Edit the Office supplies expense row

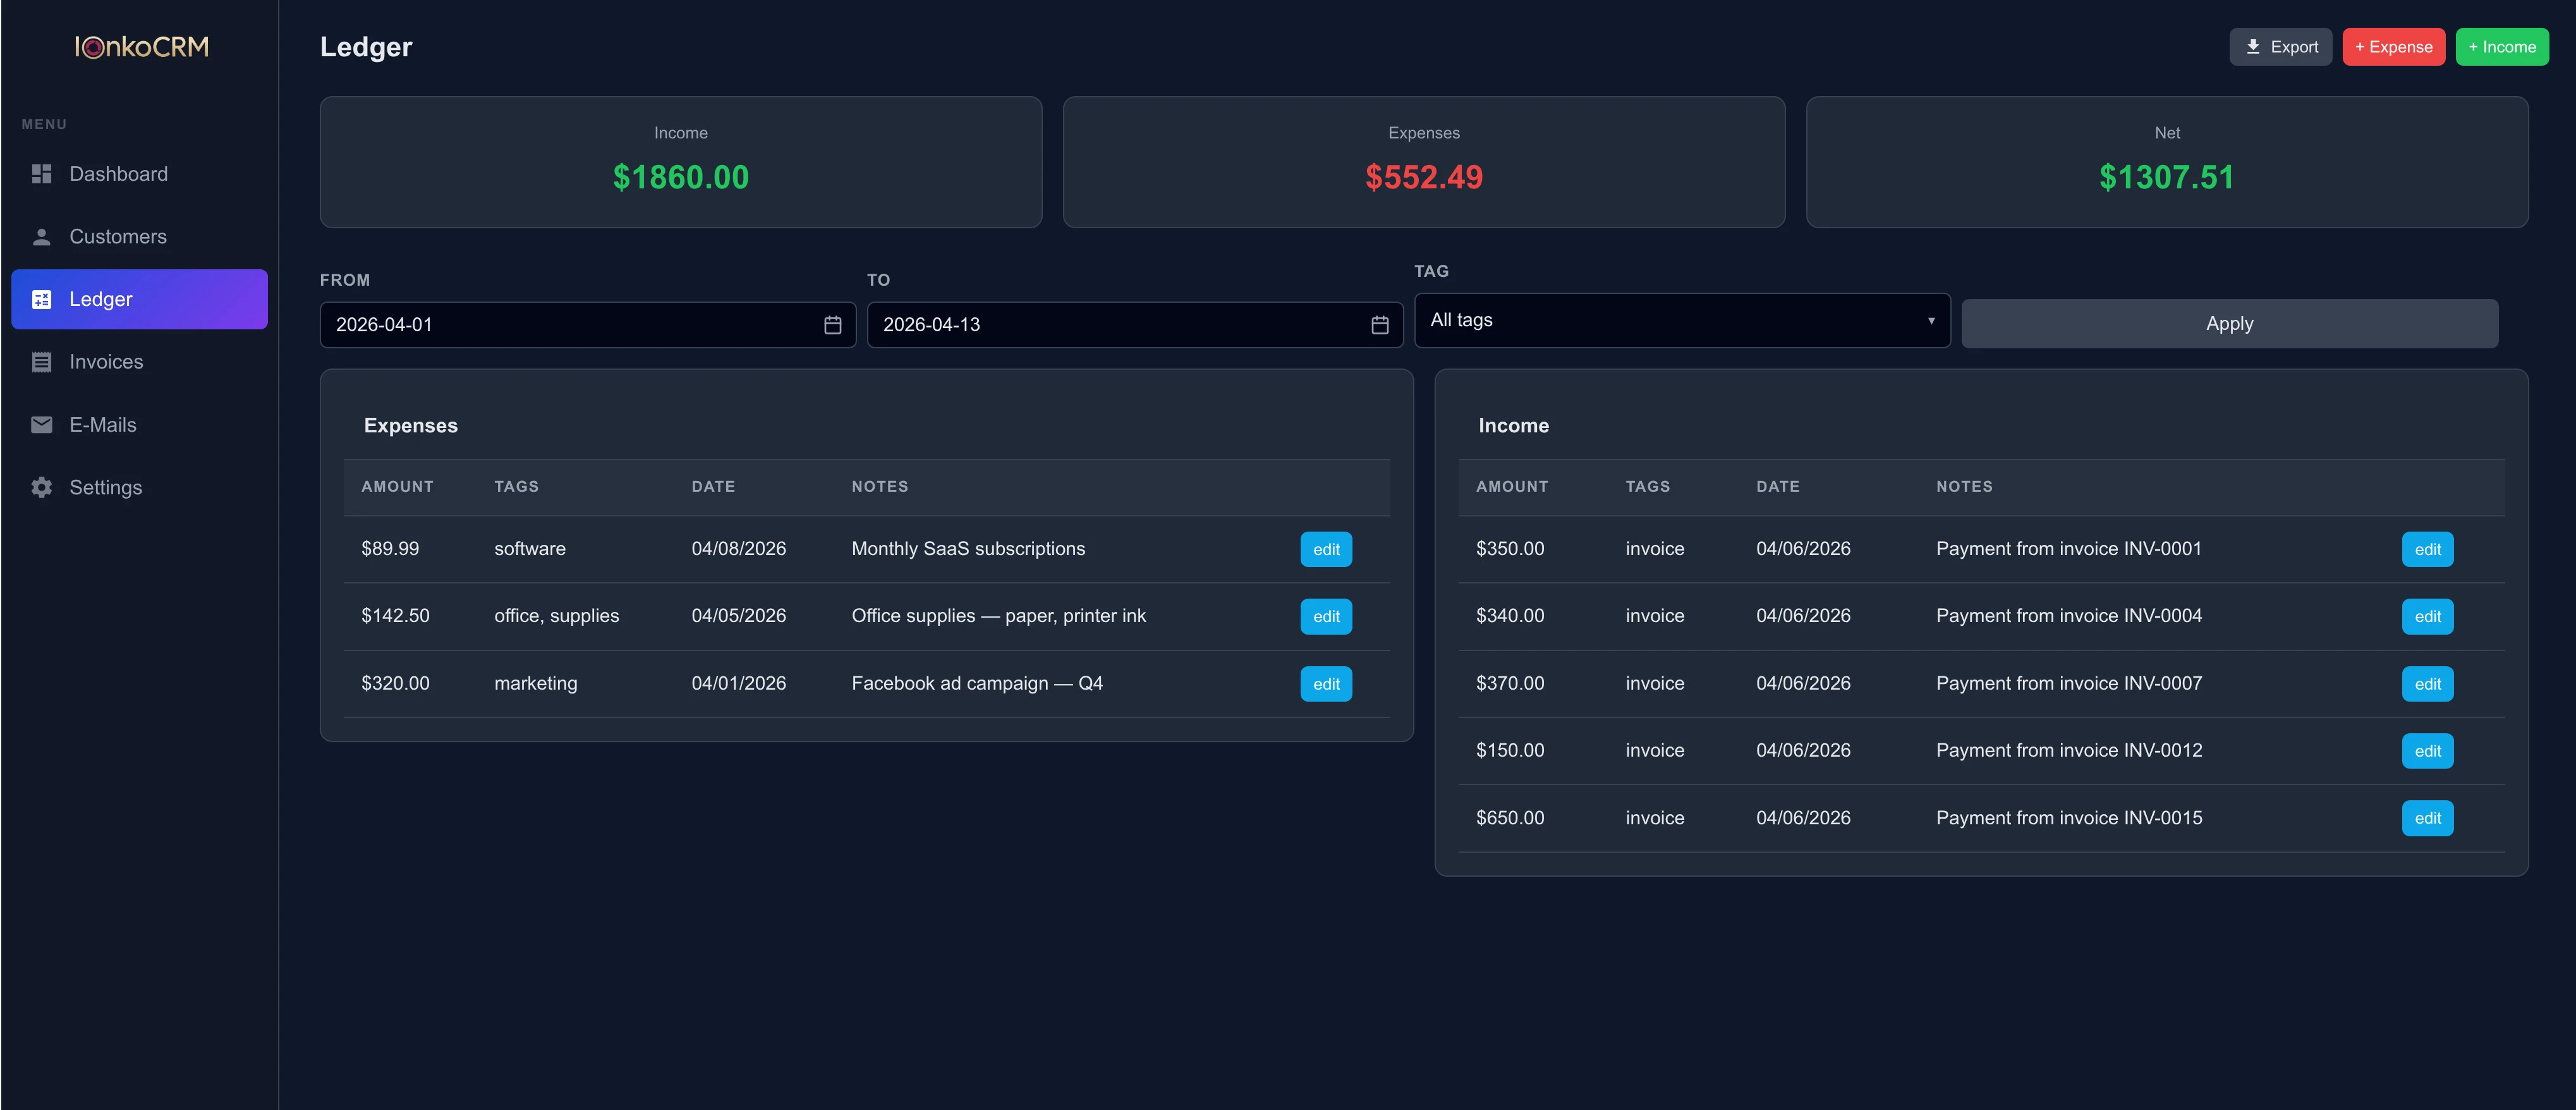pos(1326,616)
